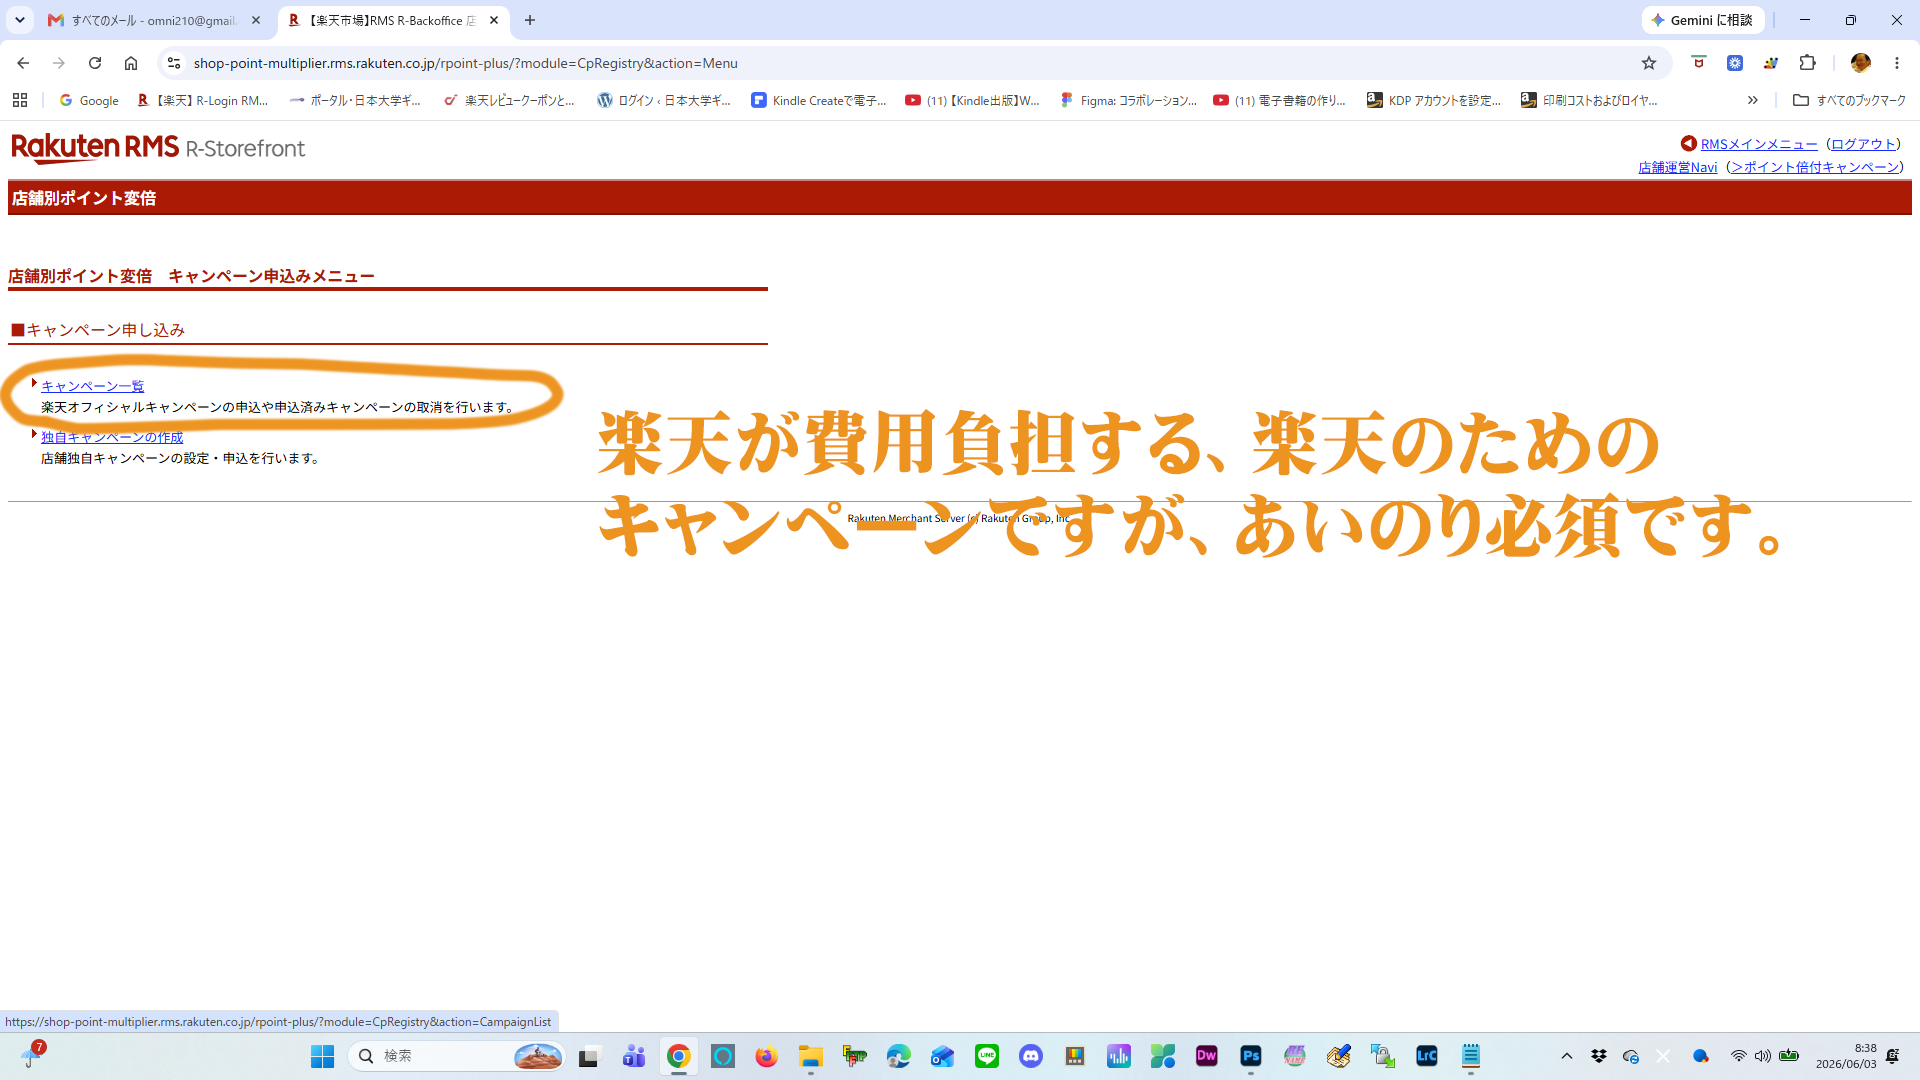This screenshot has height=1080, width=1920.
Task: Click the browser Back button
Action: pyautogui.click(x=23, y=63)
